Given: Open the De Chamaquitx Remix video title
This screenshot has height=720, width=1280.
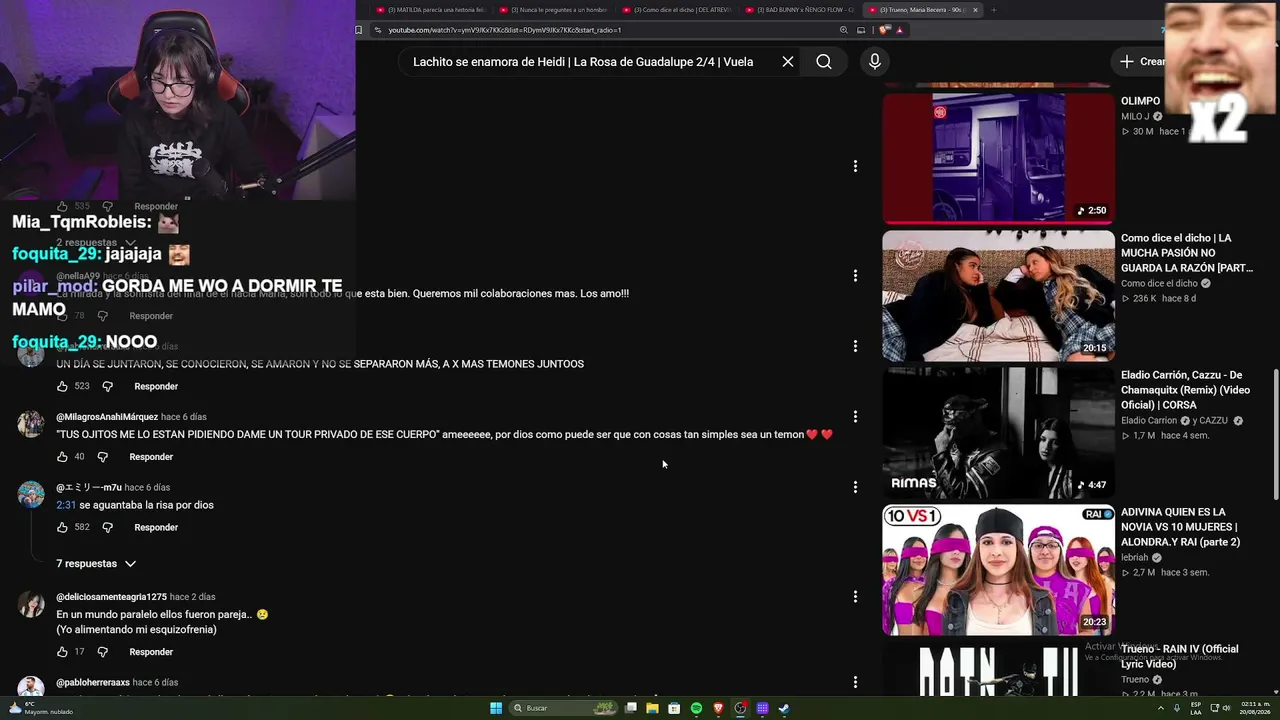Looking at the screenshot, I should [1185, 390].
